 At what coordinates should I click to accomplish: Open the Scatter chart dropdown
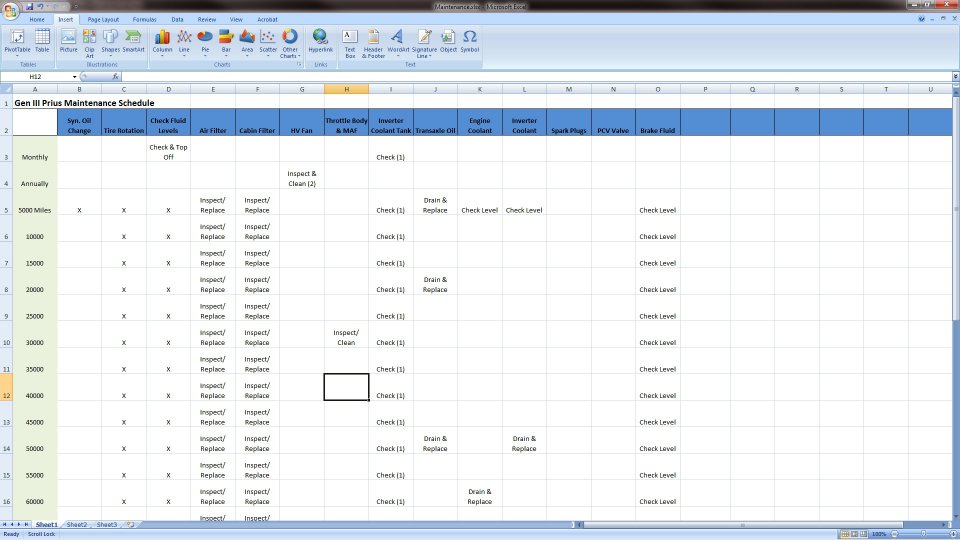(268, 43)
